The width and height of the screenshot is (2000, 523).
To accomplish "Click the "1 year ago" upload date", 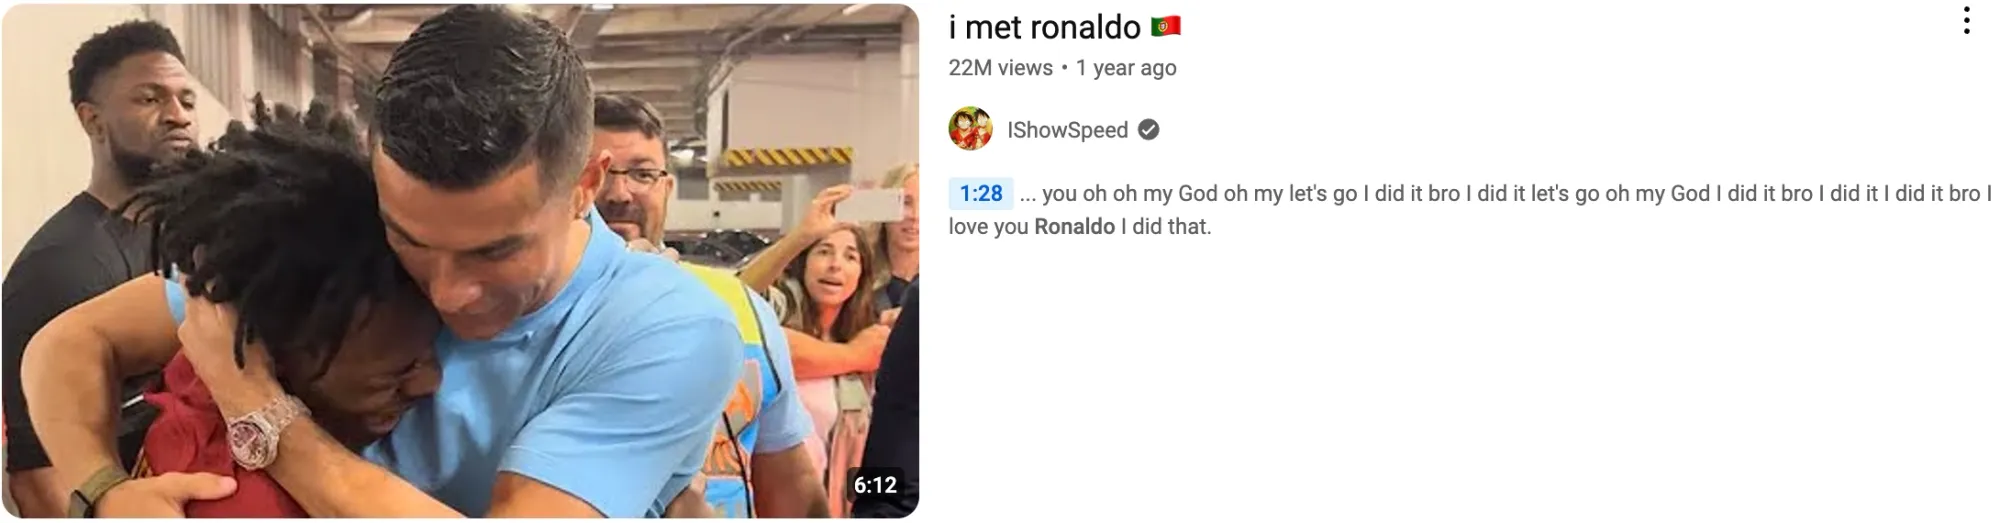I will tap(1126, 68).
